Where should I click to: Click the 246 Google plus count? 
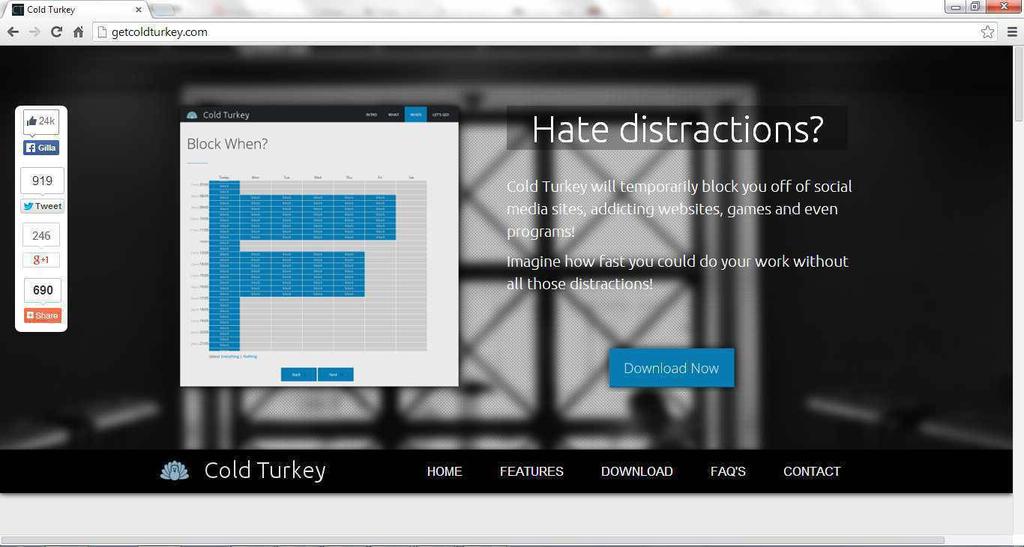coord(41,236)
